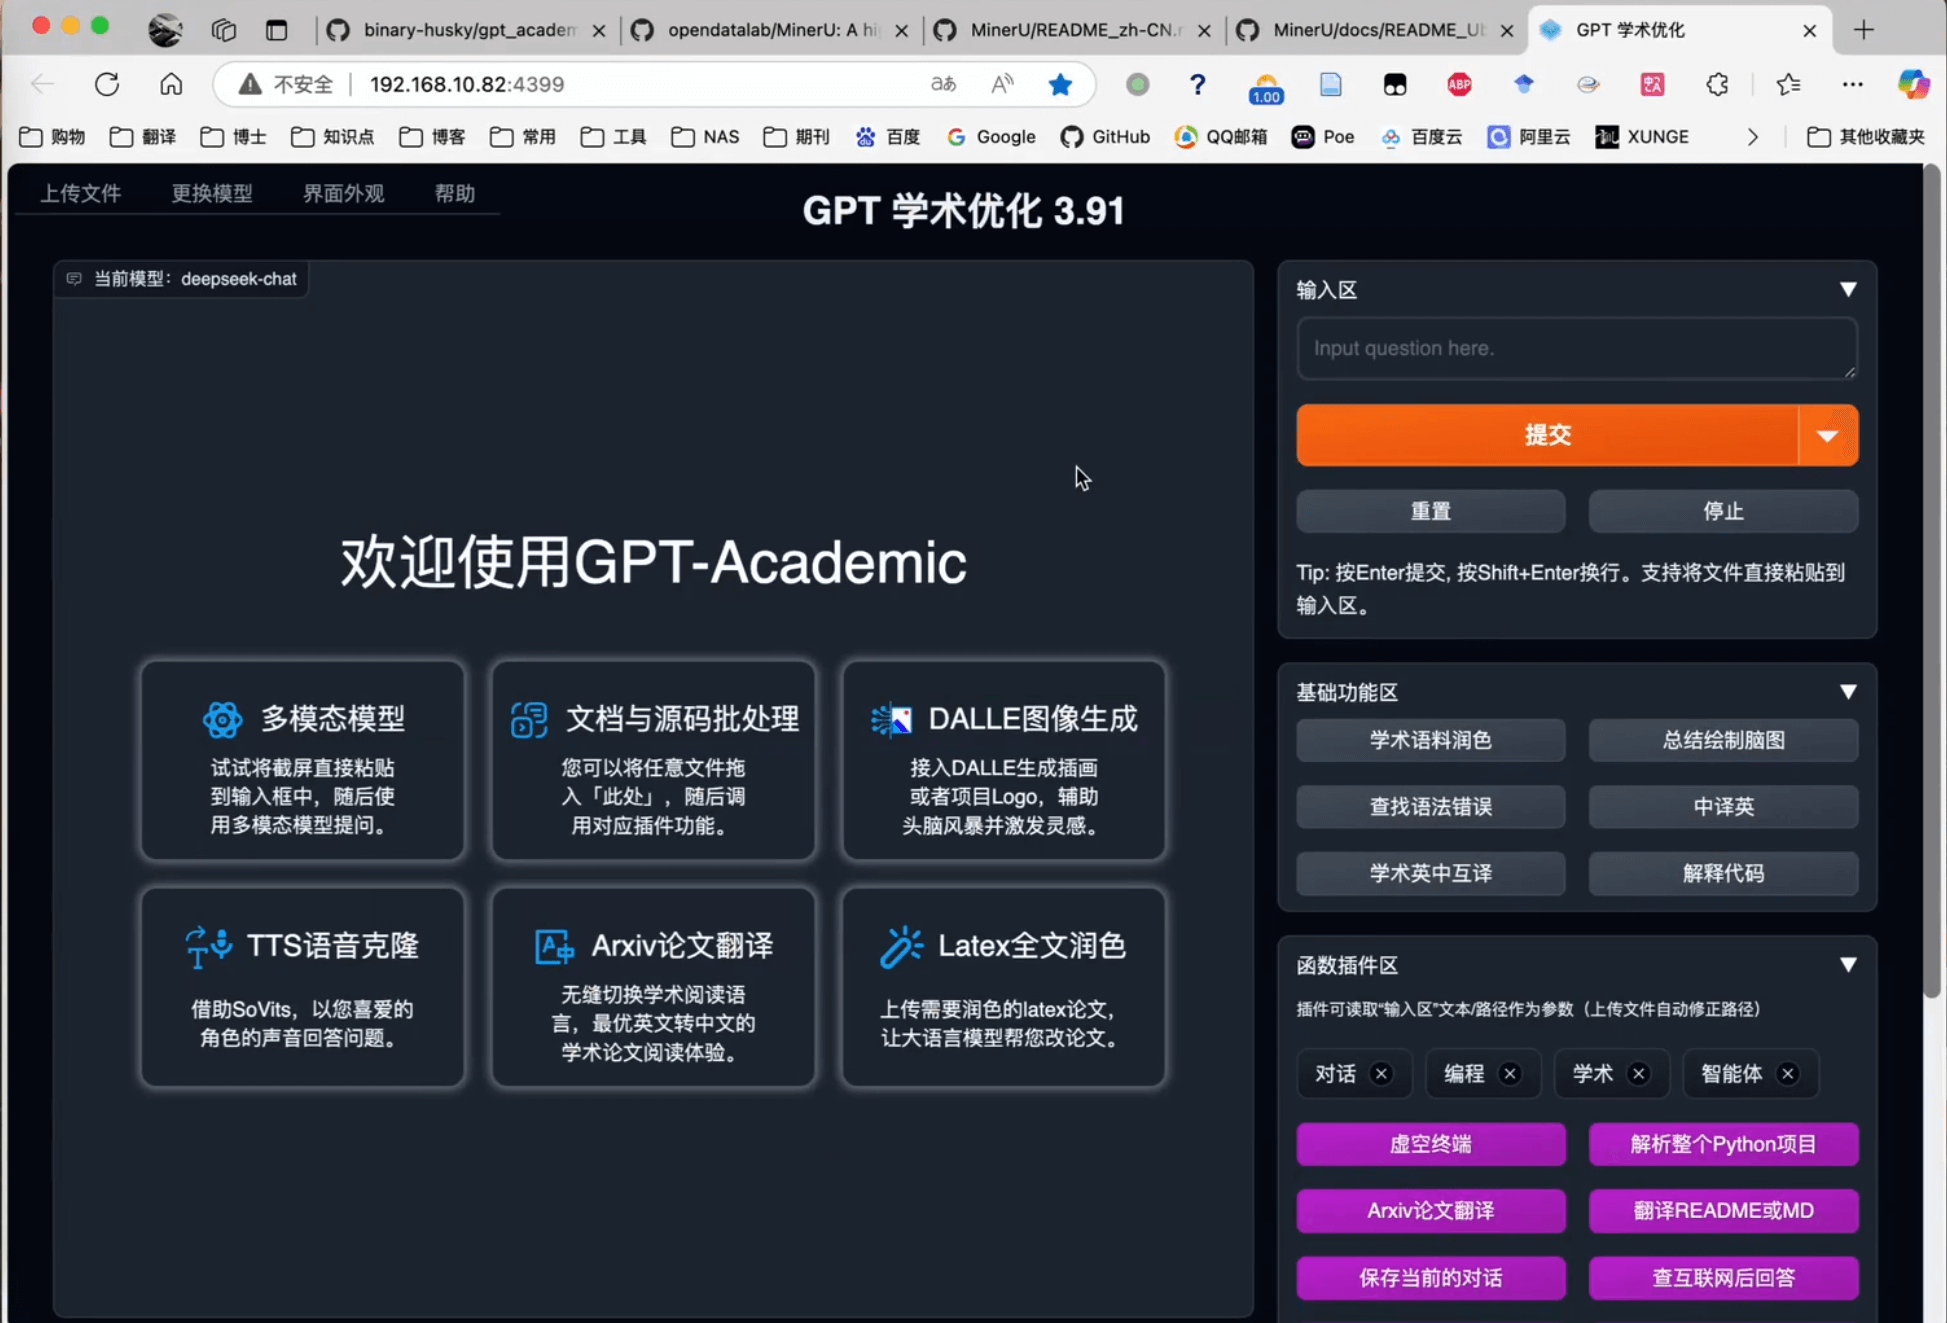Collapse the 输入区 panel
Screen dimensions: 1947x1323
coord(1848,290)
